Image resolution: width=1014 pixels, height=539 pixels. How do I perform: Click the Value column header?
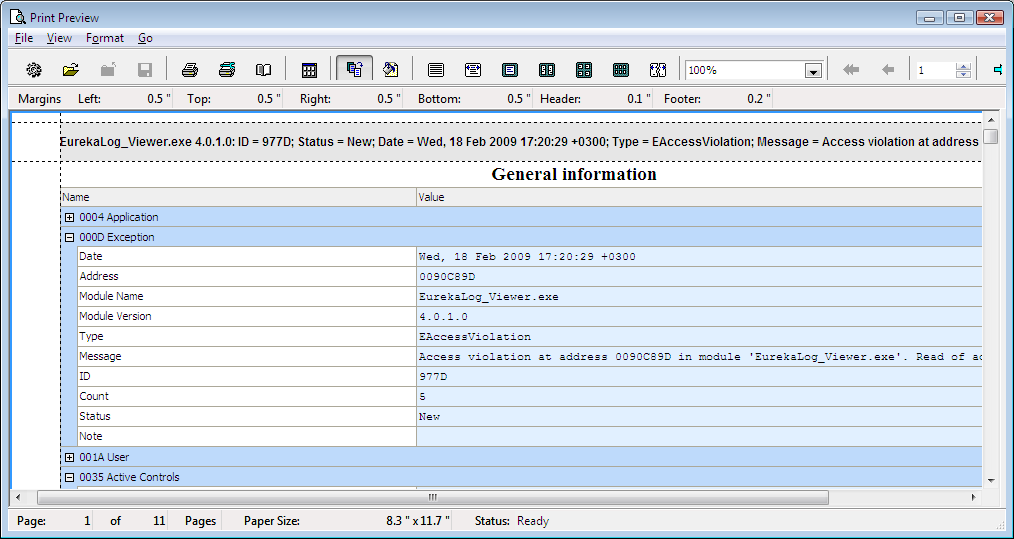(699, 197)
